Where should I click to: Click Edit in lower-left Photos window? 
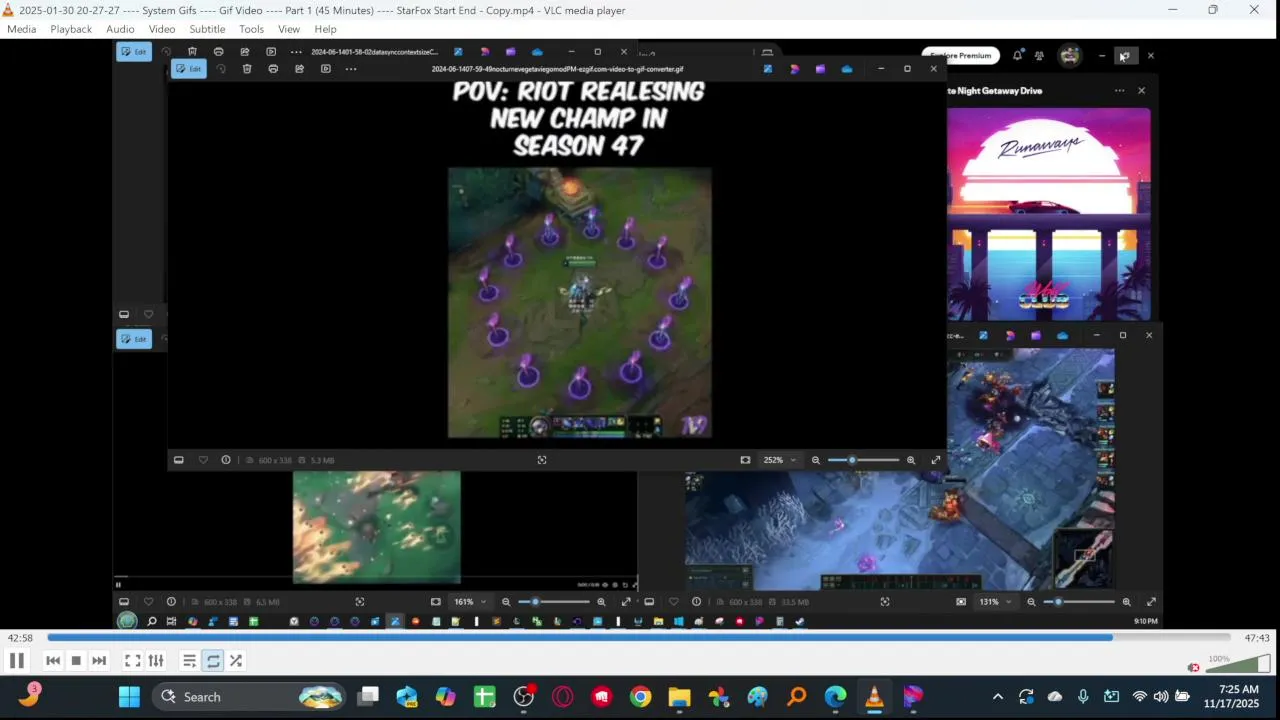tap(134, 339)
